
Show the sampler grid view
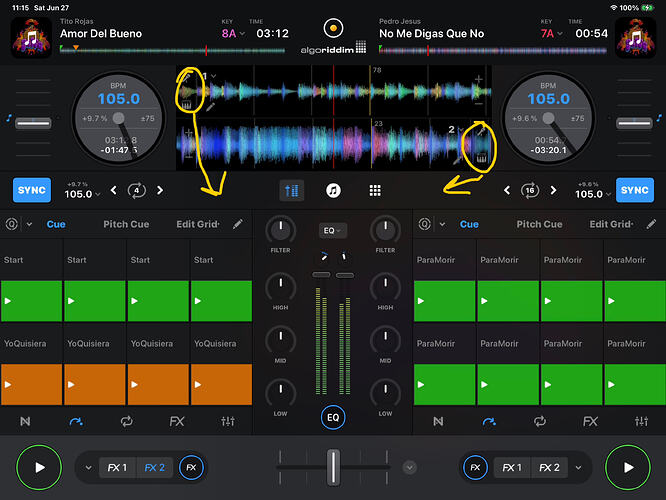tap(375, 190)
